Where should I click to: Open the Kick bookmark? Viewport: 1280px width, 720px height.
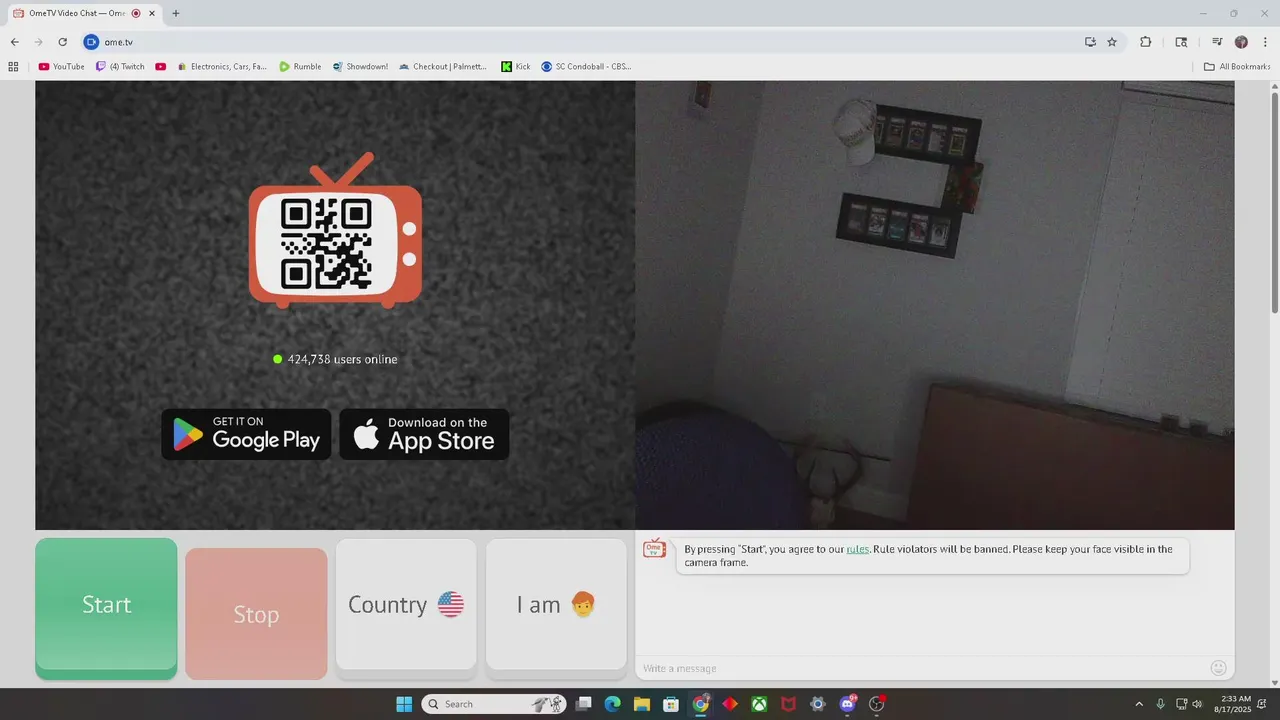(516, 67)
